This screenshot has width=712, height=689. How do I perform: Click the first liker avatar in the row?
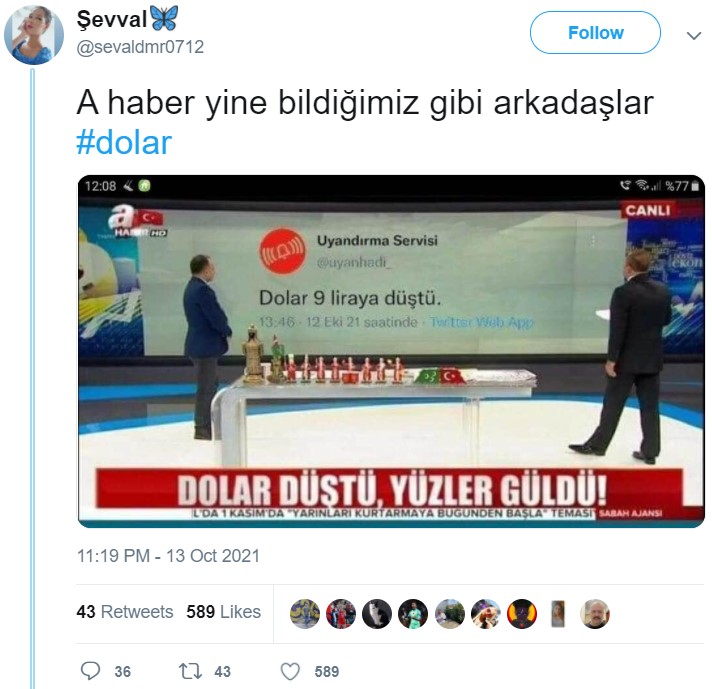tap(305, 614)
